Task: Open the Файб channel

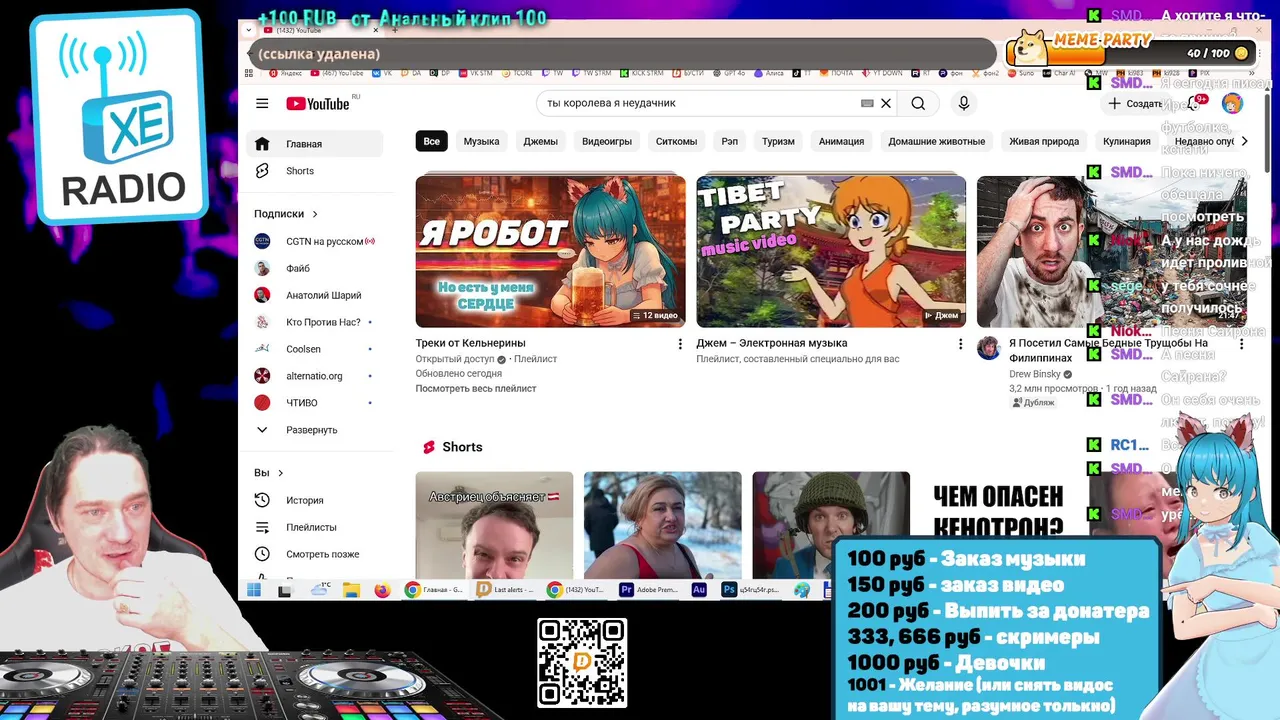Action: (x=314, y=268)
